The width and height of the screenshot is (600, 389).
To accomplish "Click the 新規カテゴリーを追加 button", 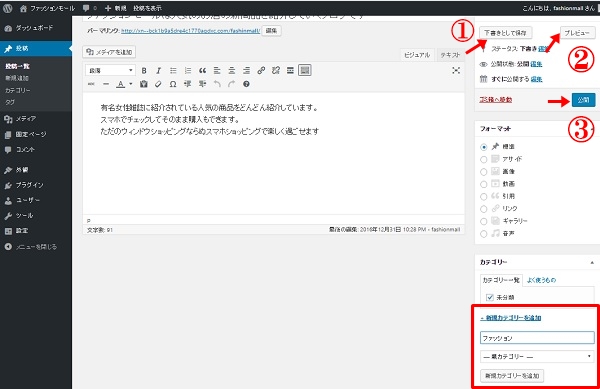I will point(512,376).
